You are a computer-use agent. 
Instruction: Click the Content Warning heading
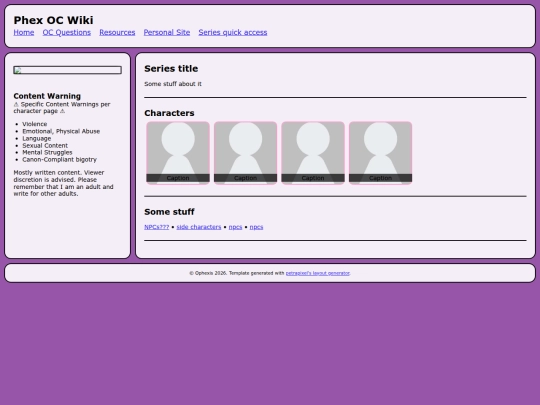(x=47, y=96)
